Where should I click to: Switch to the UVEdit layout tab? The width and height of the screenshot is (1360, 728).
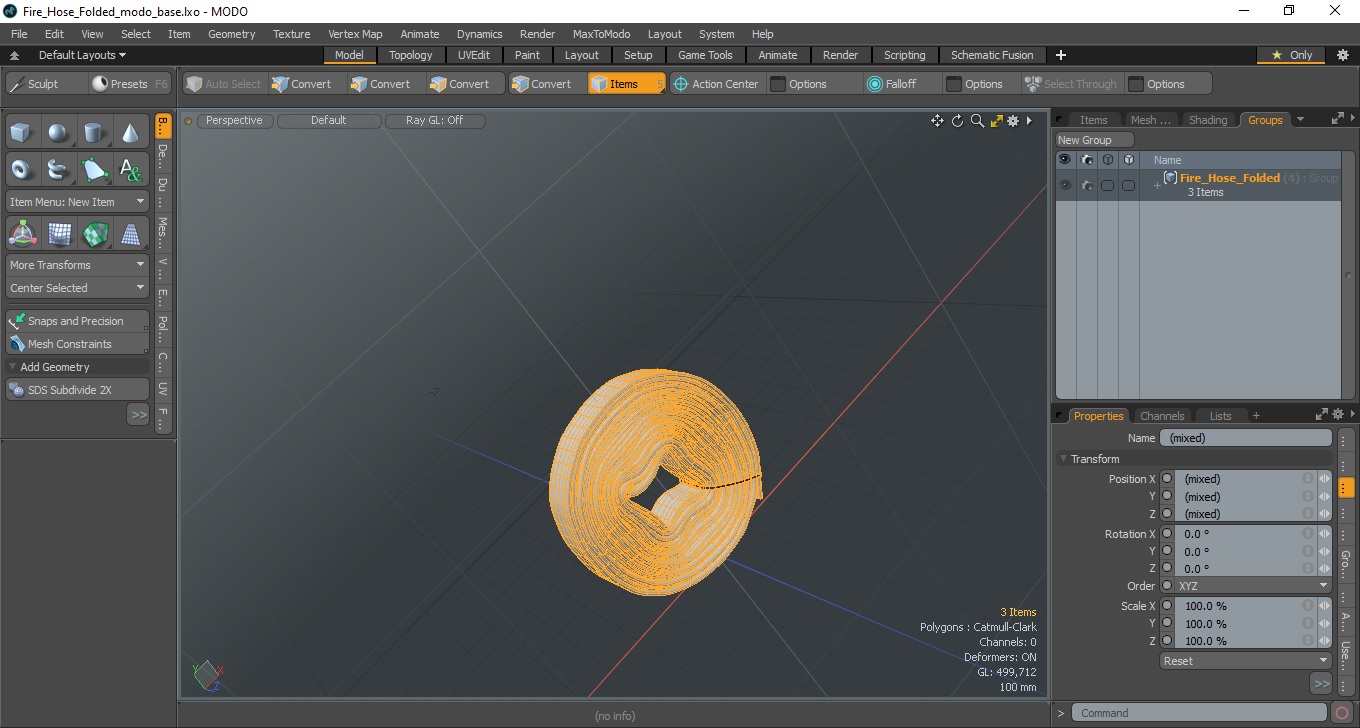(474, 55)
